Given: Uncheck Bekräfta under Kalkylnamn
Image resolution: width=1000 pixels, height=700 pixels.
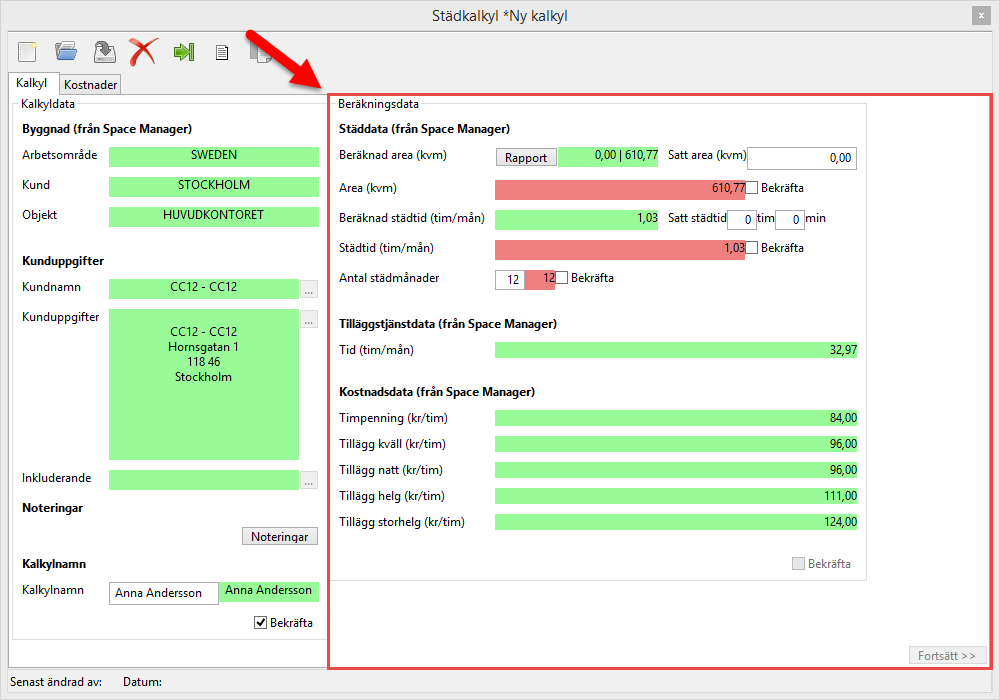Looking at the screenshot, I should coord(261,623).
